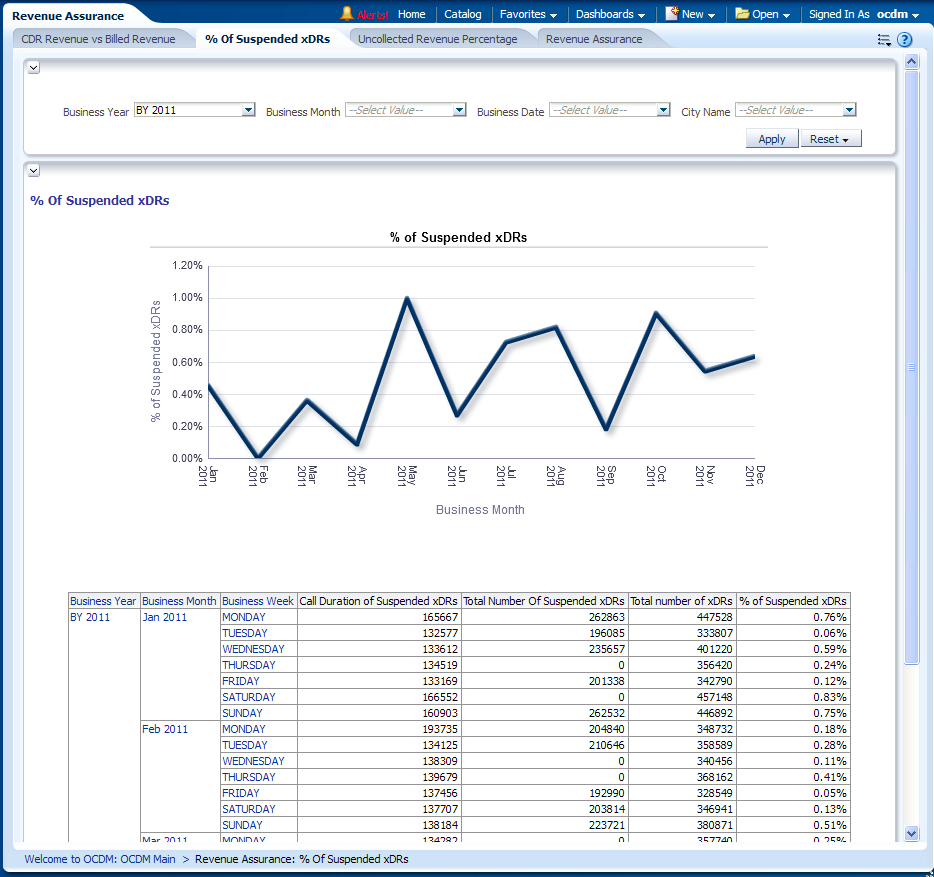The image size is (934, 877).
Task: Click the New document icon
Action: [672, 14]
